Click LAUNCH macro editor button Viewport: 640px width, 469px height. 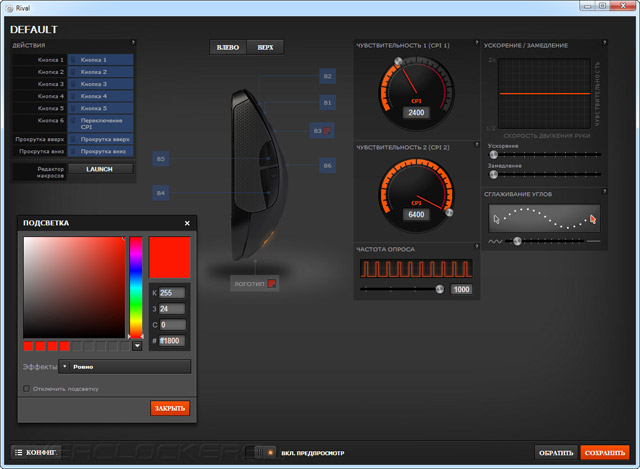pyautogui.click(x=100, y=169)
